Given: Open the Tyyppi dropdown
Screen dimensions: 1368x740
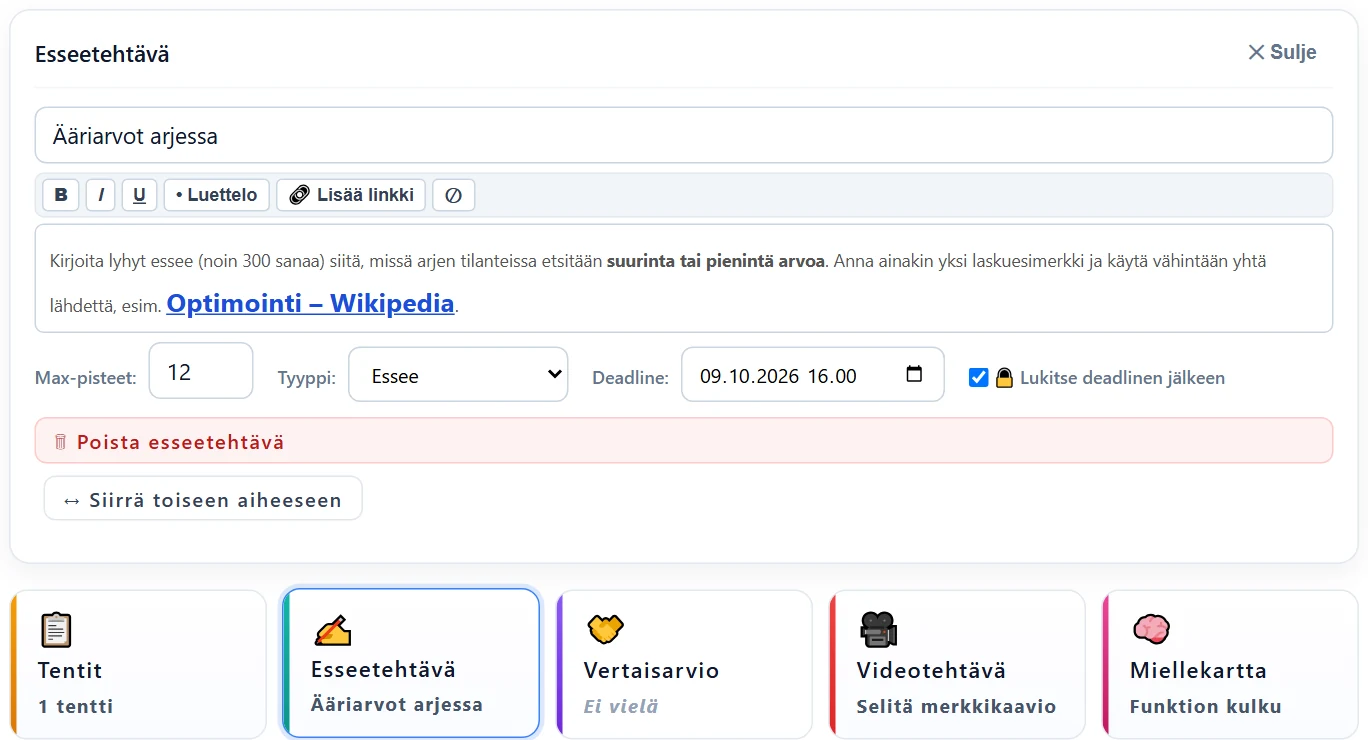Looking at the screenshot, I should (x=458, y=375).
